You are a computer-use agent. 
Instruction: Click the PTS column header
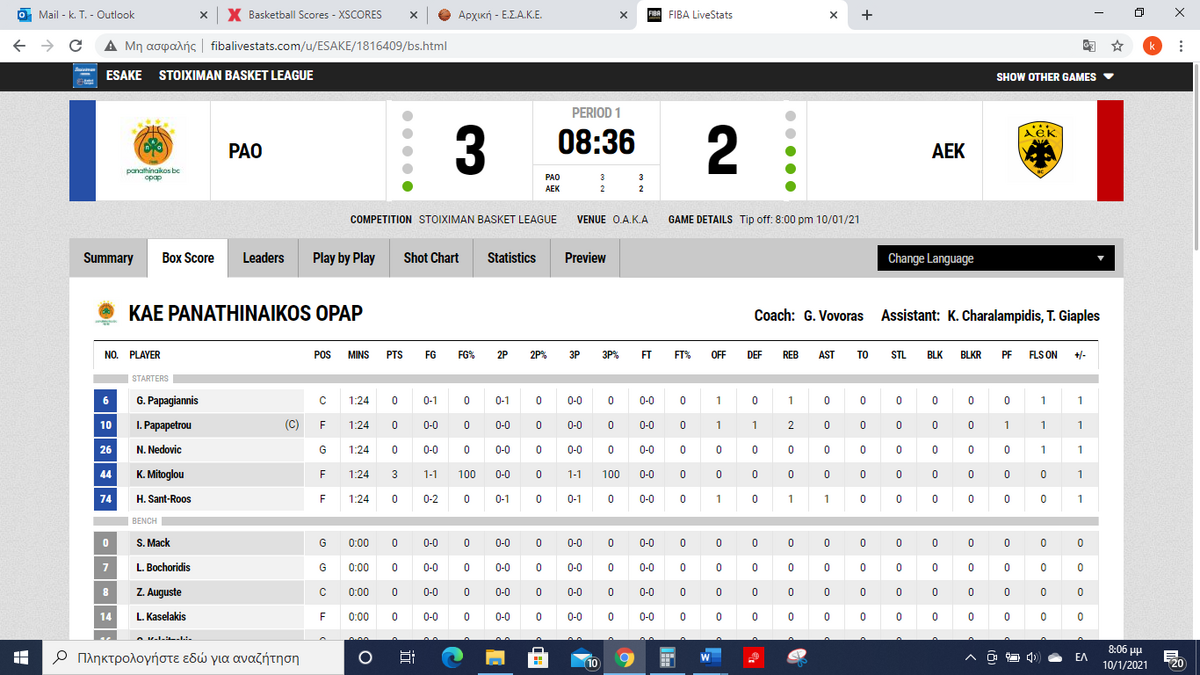[394, 355]
